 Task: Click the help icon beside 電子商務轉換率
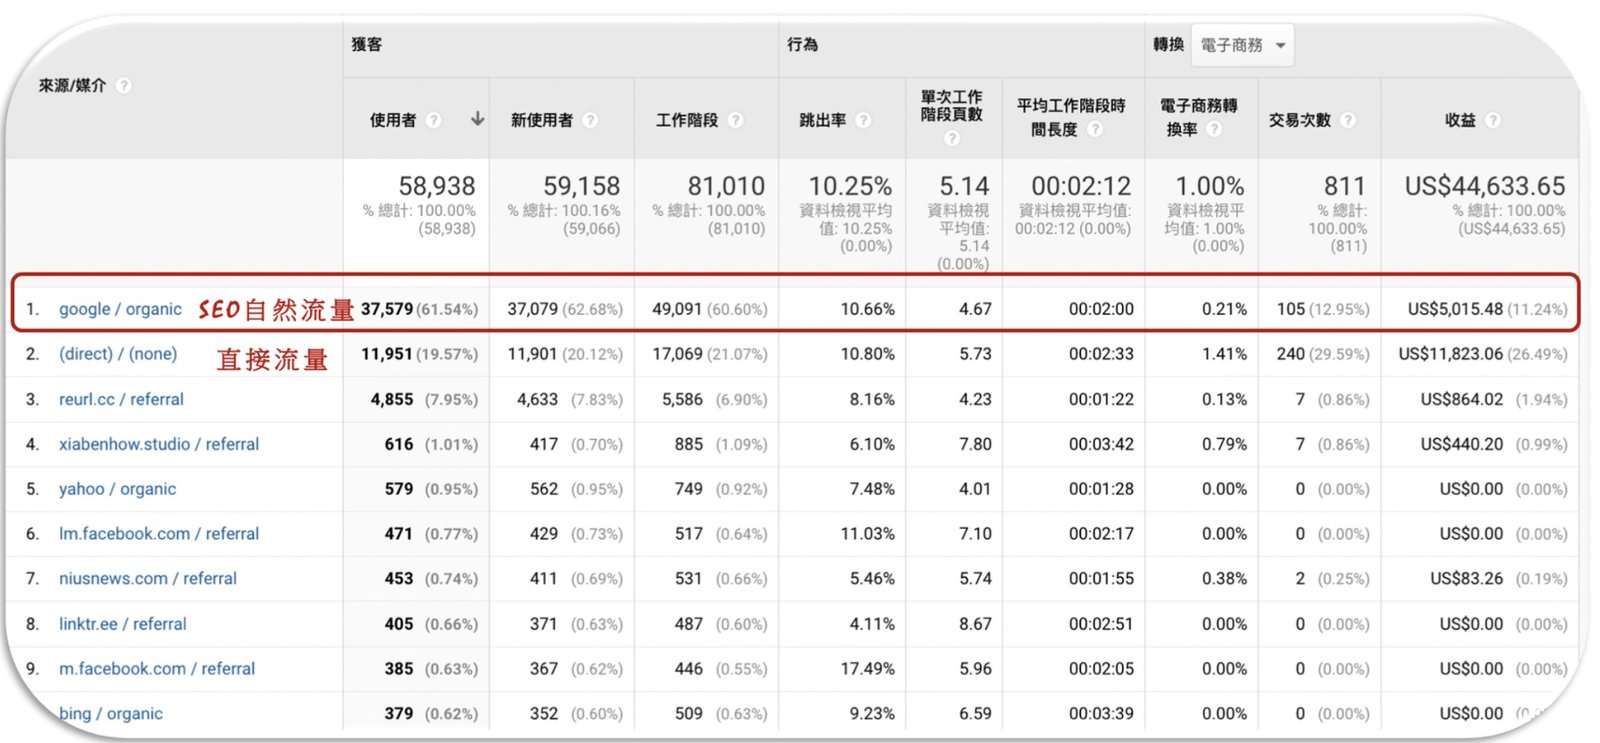tap(1214, 129)
